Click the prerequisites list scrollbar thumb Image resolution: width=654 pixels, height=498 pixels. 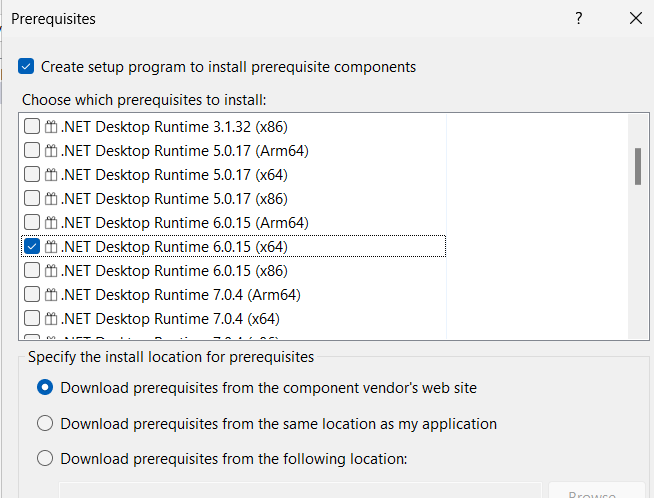638,166
